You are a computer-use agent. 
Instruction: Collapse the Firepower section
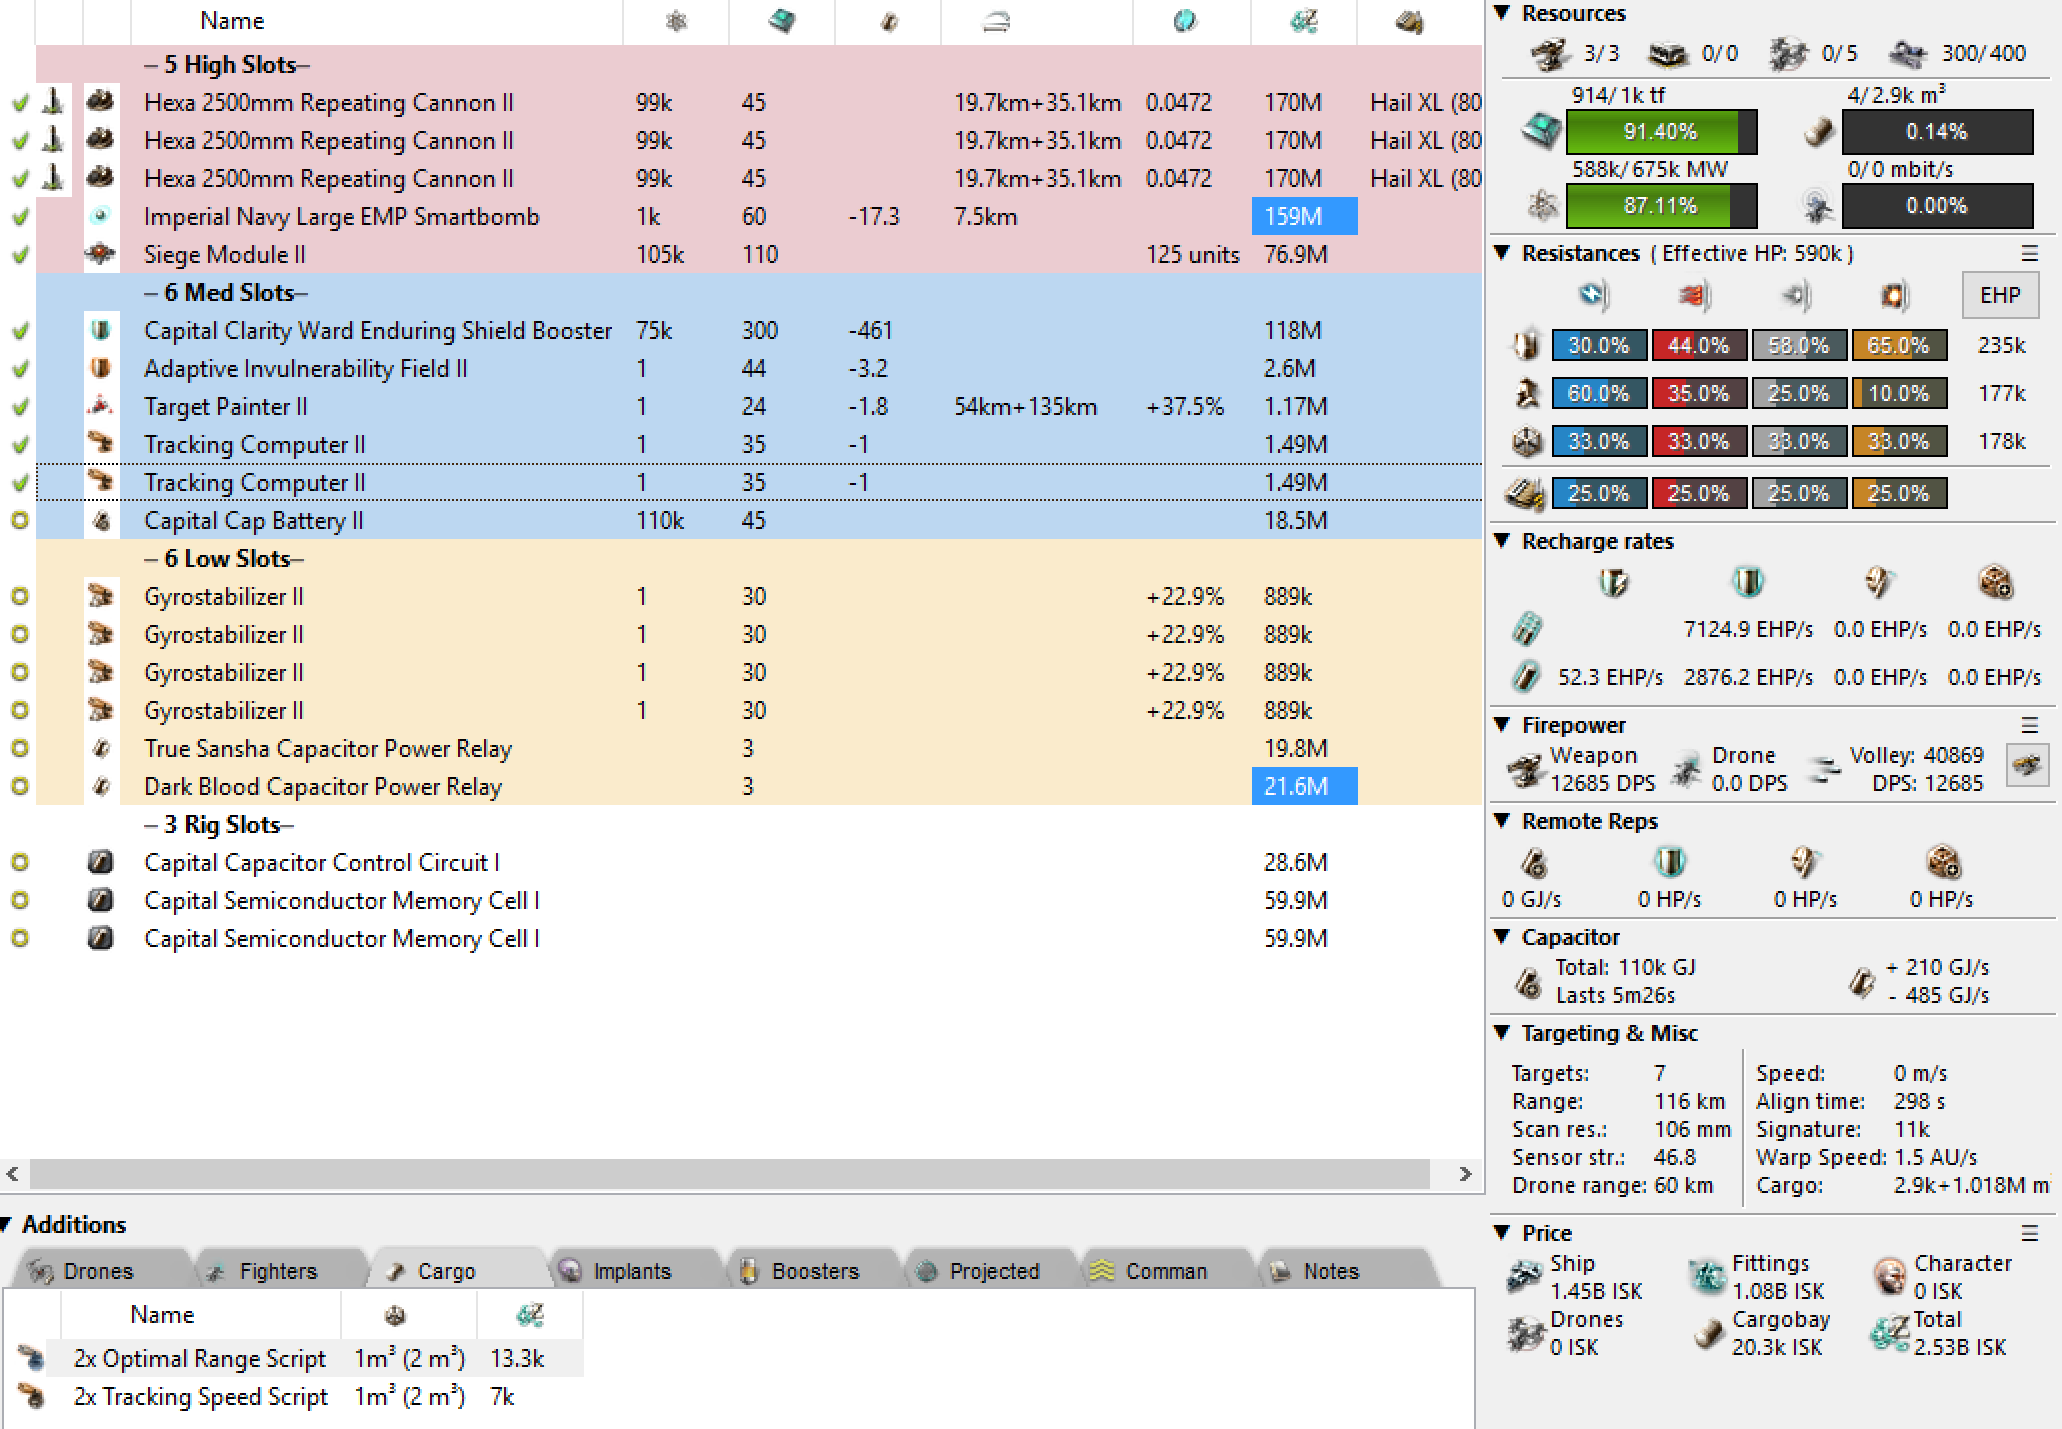[1502, 724]
